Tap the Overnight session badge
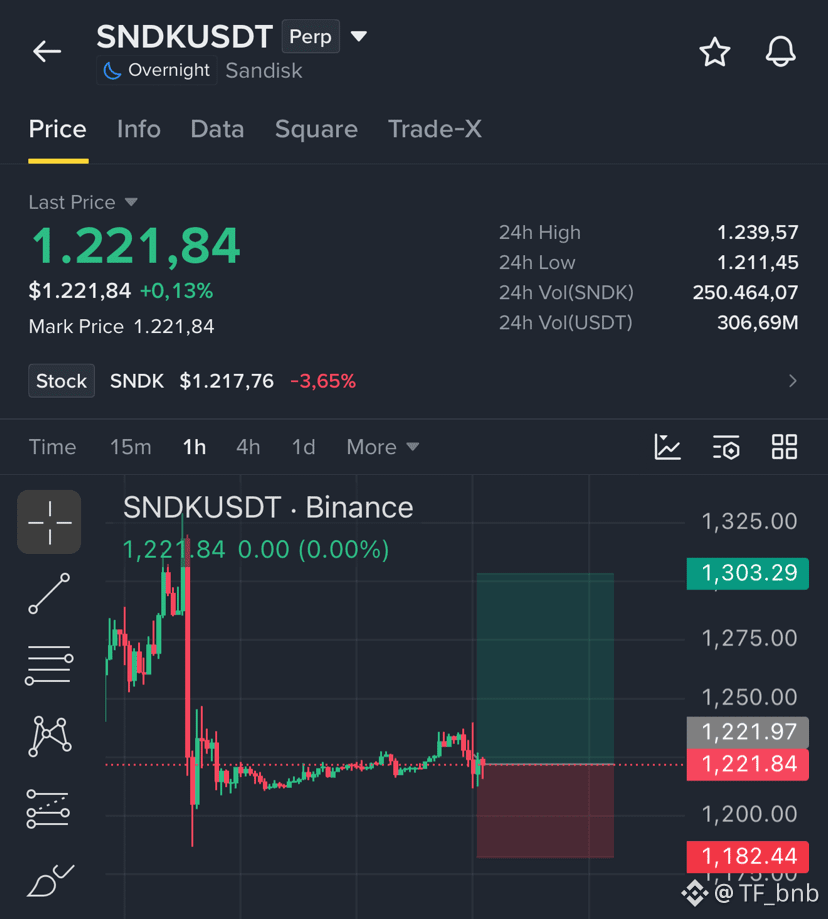This screenshot has width=828, height=919. (x=156, y=70)
